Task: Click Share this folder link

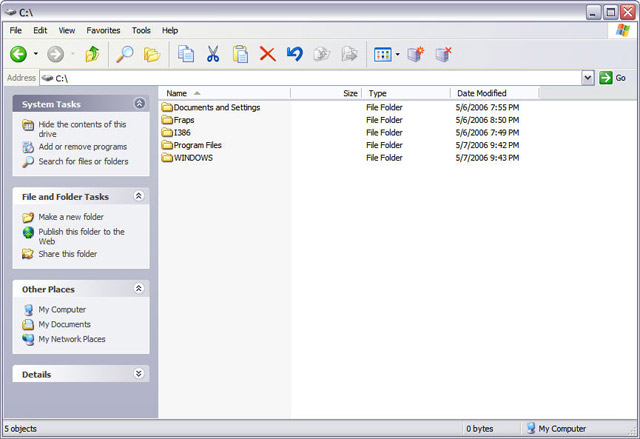Action: click(x=68, y=254)
